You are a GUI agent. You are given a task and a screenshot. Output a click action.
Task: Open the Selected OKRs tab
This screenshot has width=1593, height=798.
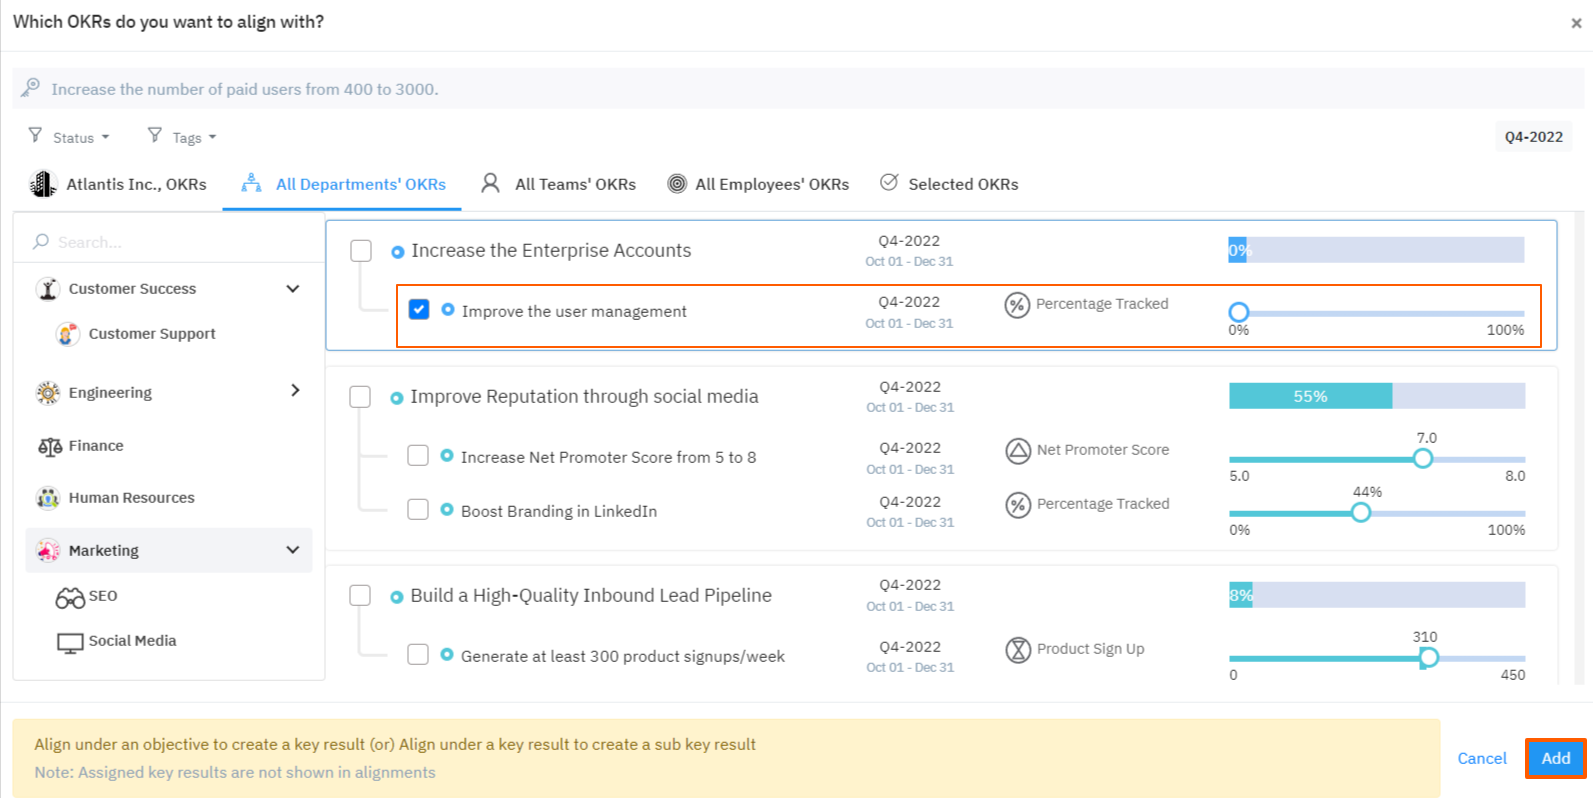[949, 184]
